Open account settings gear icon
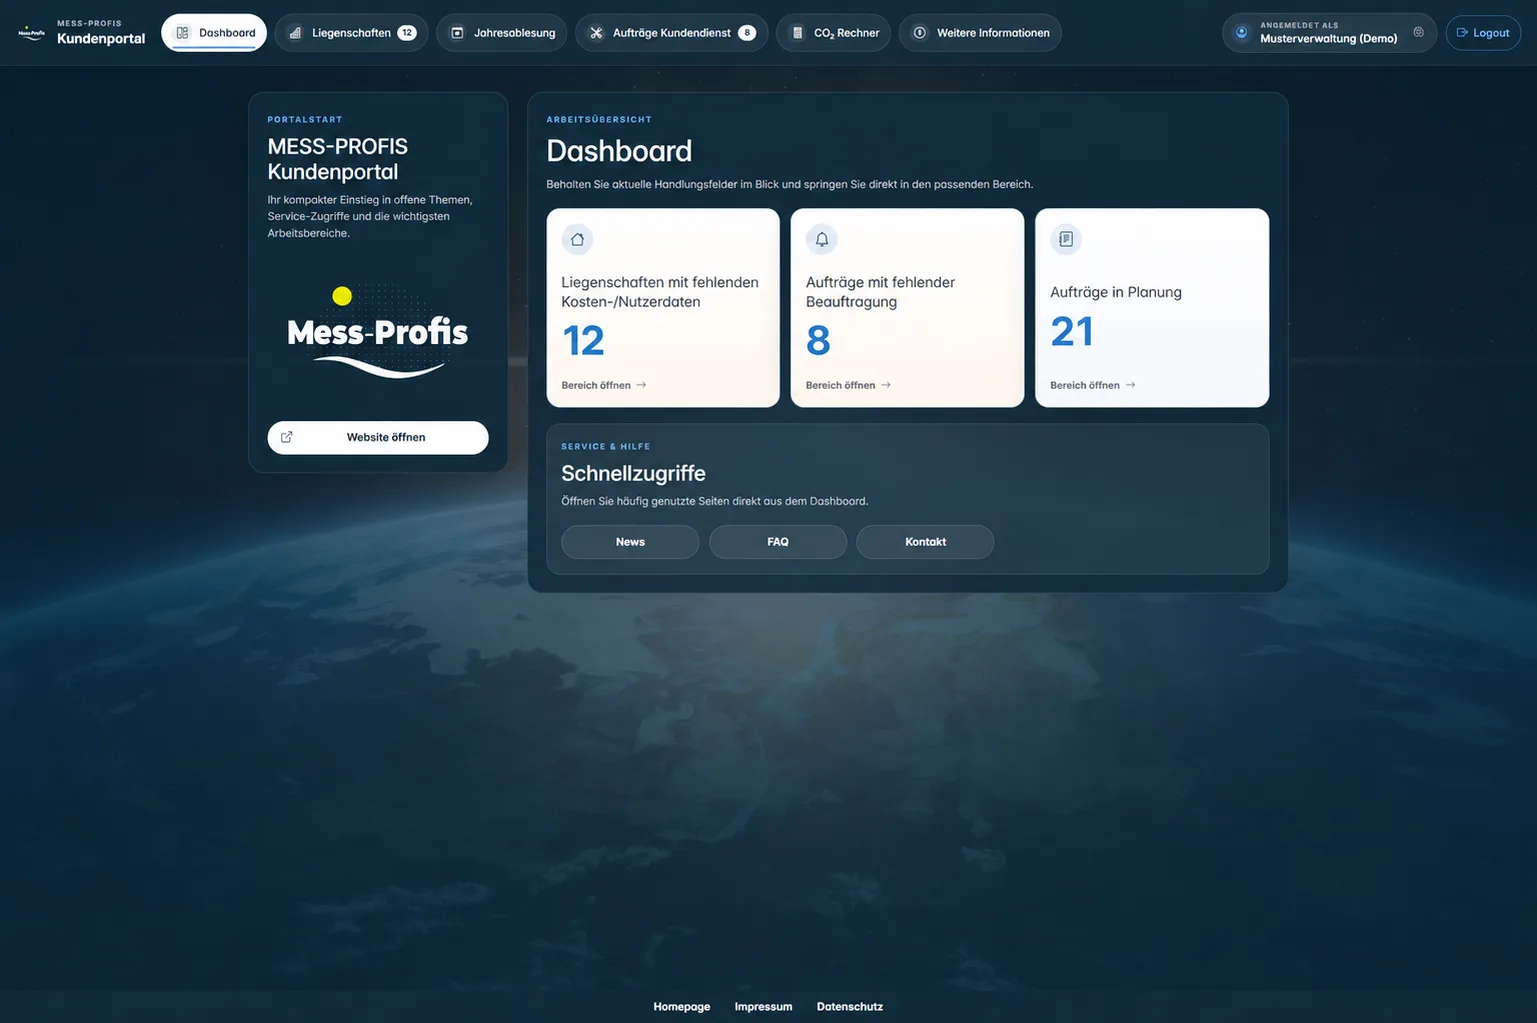 click(x=1418, y=32)
